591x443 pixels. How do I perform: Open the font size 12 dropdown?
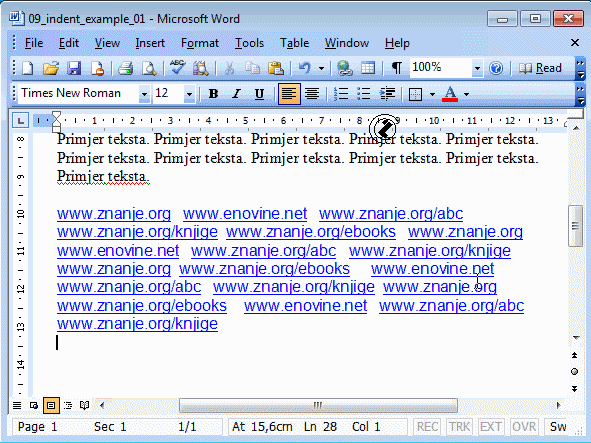point(189,94)
